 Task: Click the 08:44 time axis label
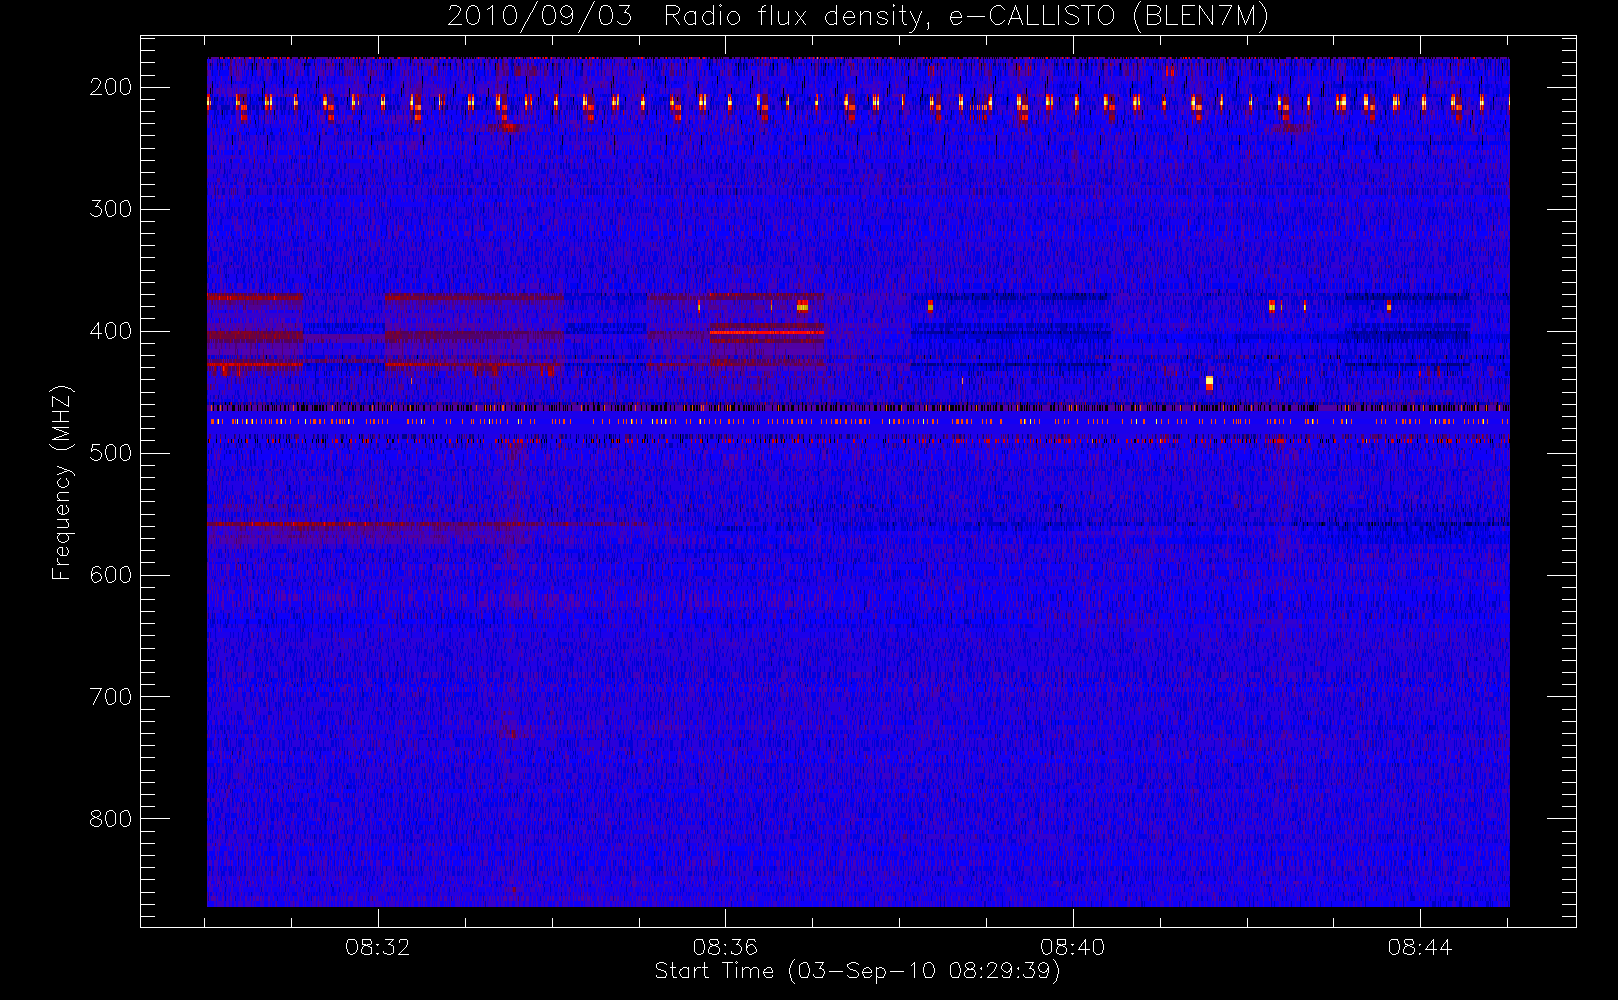(1420, 947)
